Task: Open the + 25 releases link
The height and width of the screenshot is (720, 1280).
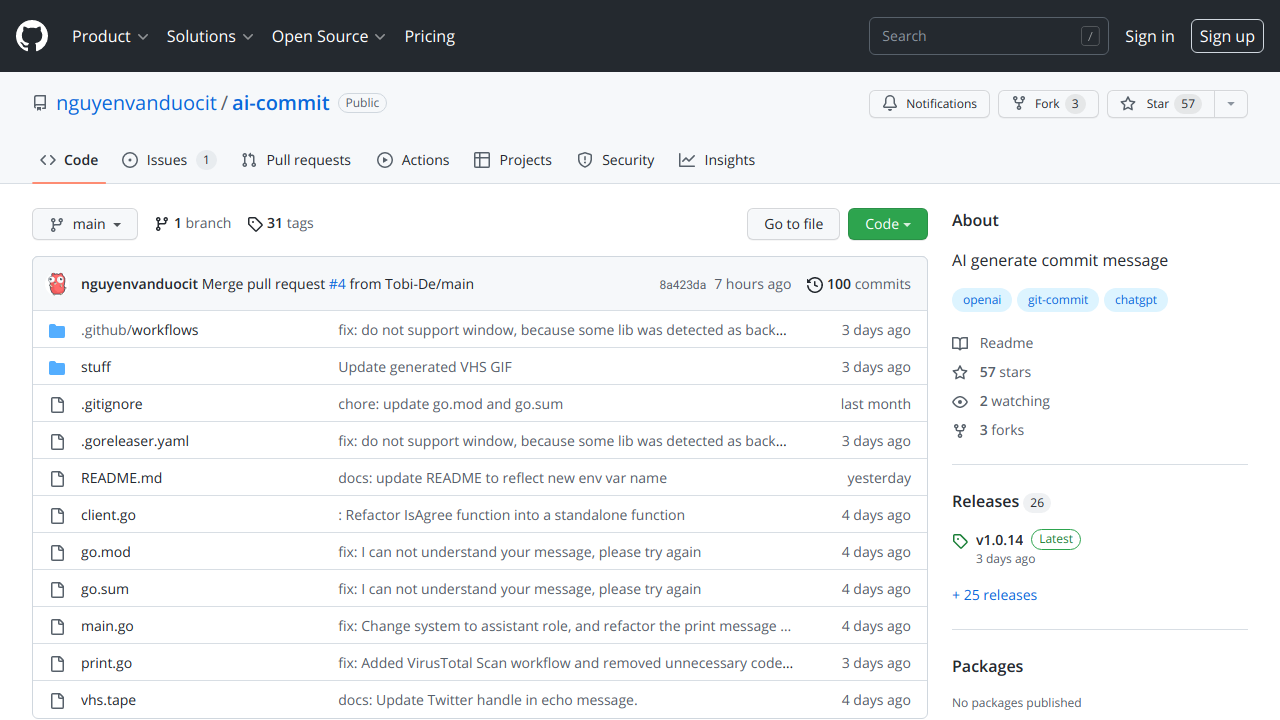Action: (x=994, y=595)
